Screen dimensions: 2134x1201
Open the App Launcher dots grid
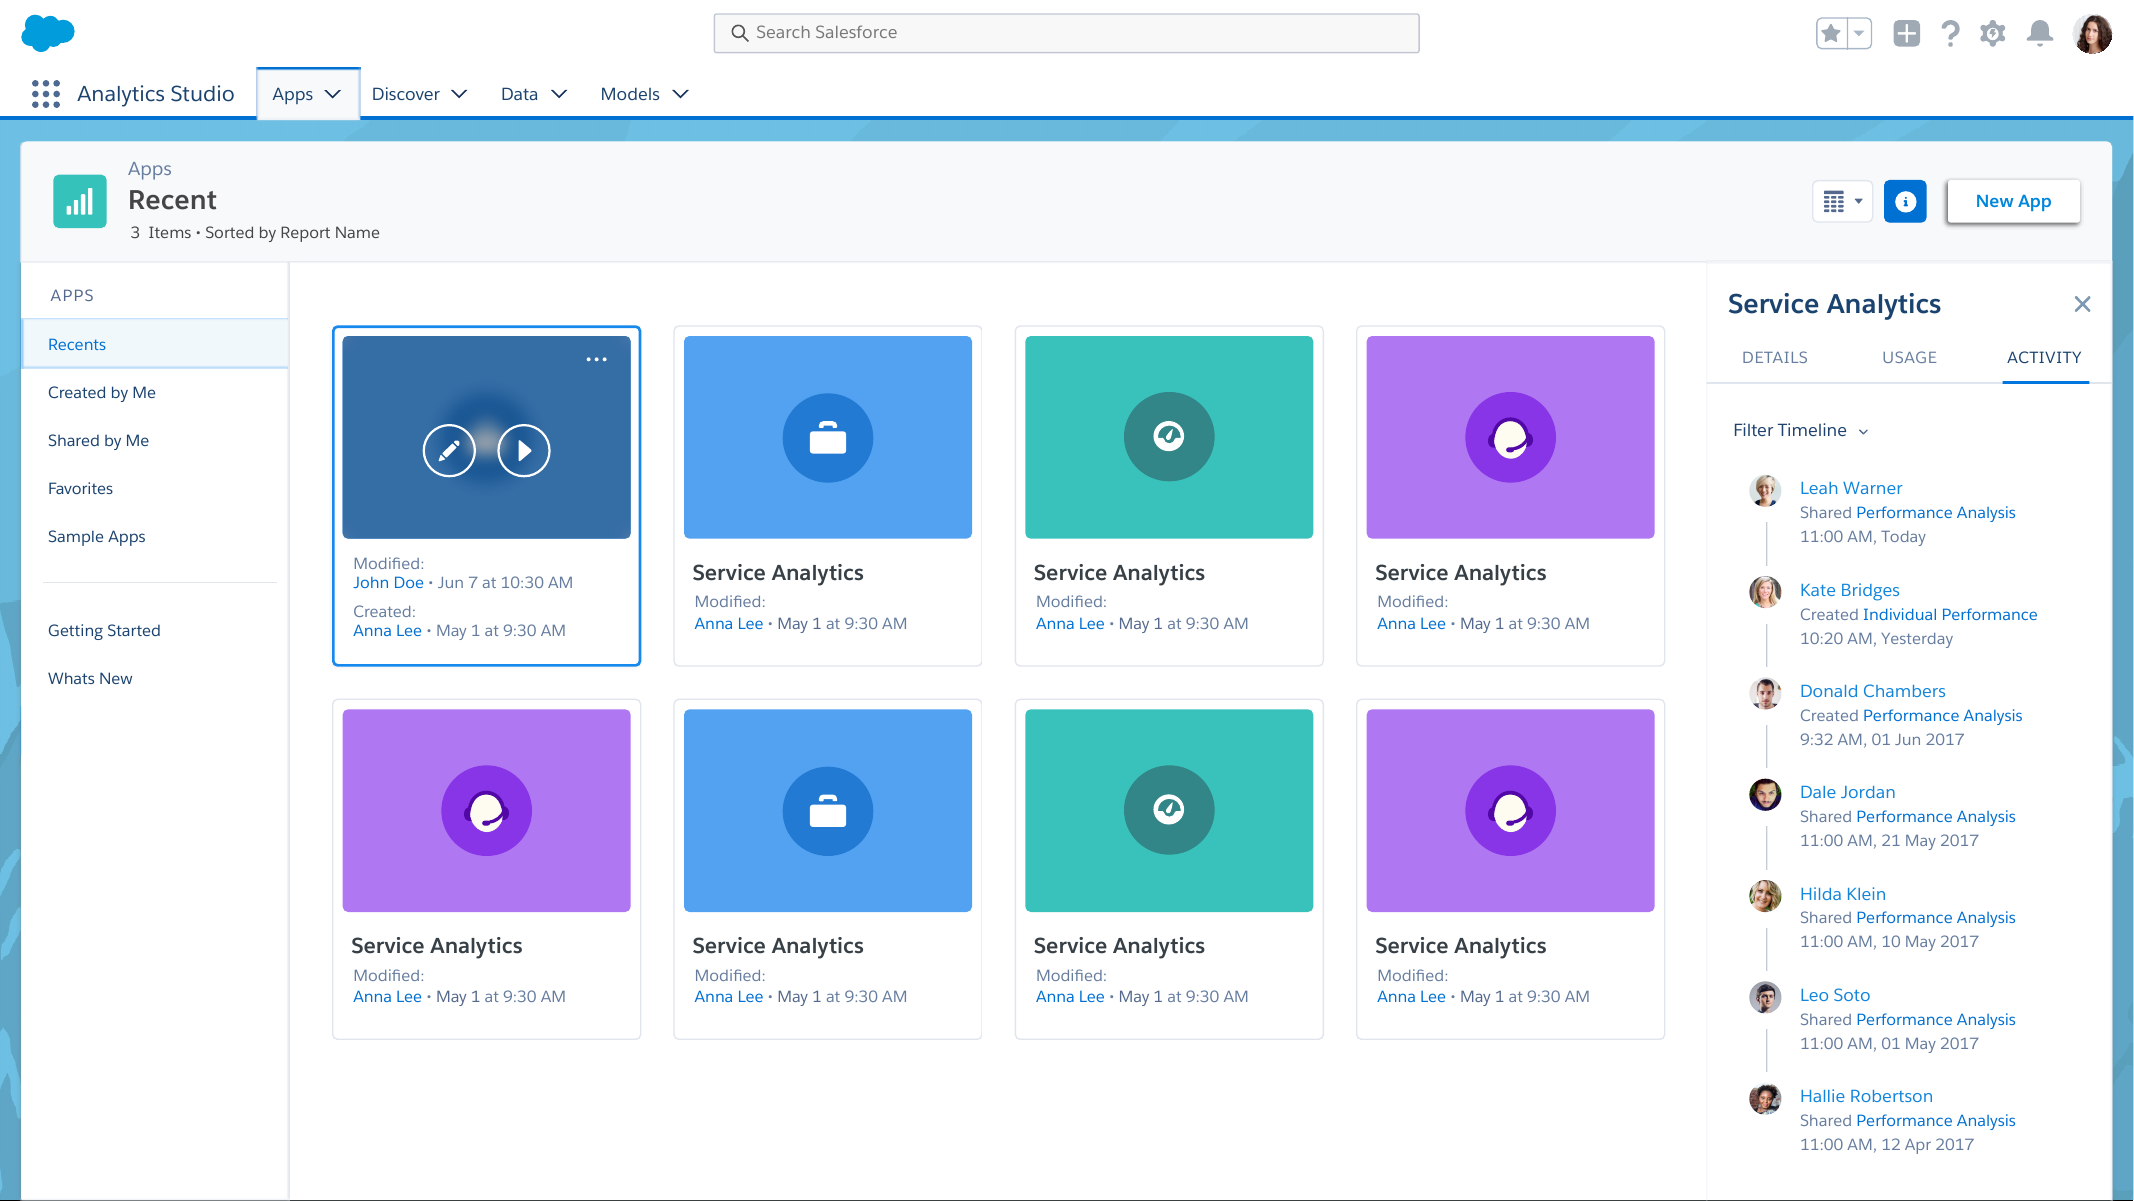[46, 94]
